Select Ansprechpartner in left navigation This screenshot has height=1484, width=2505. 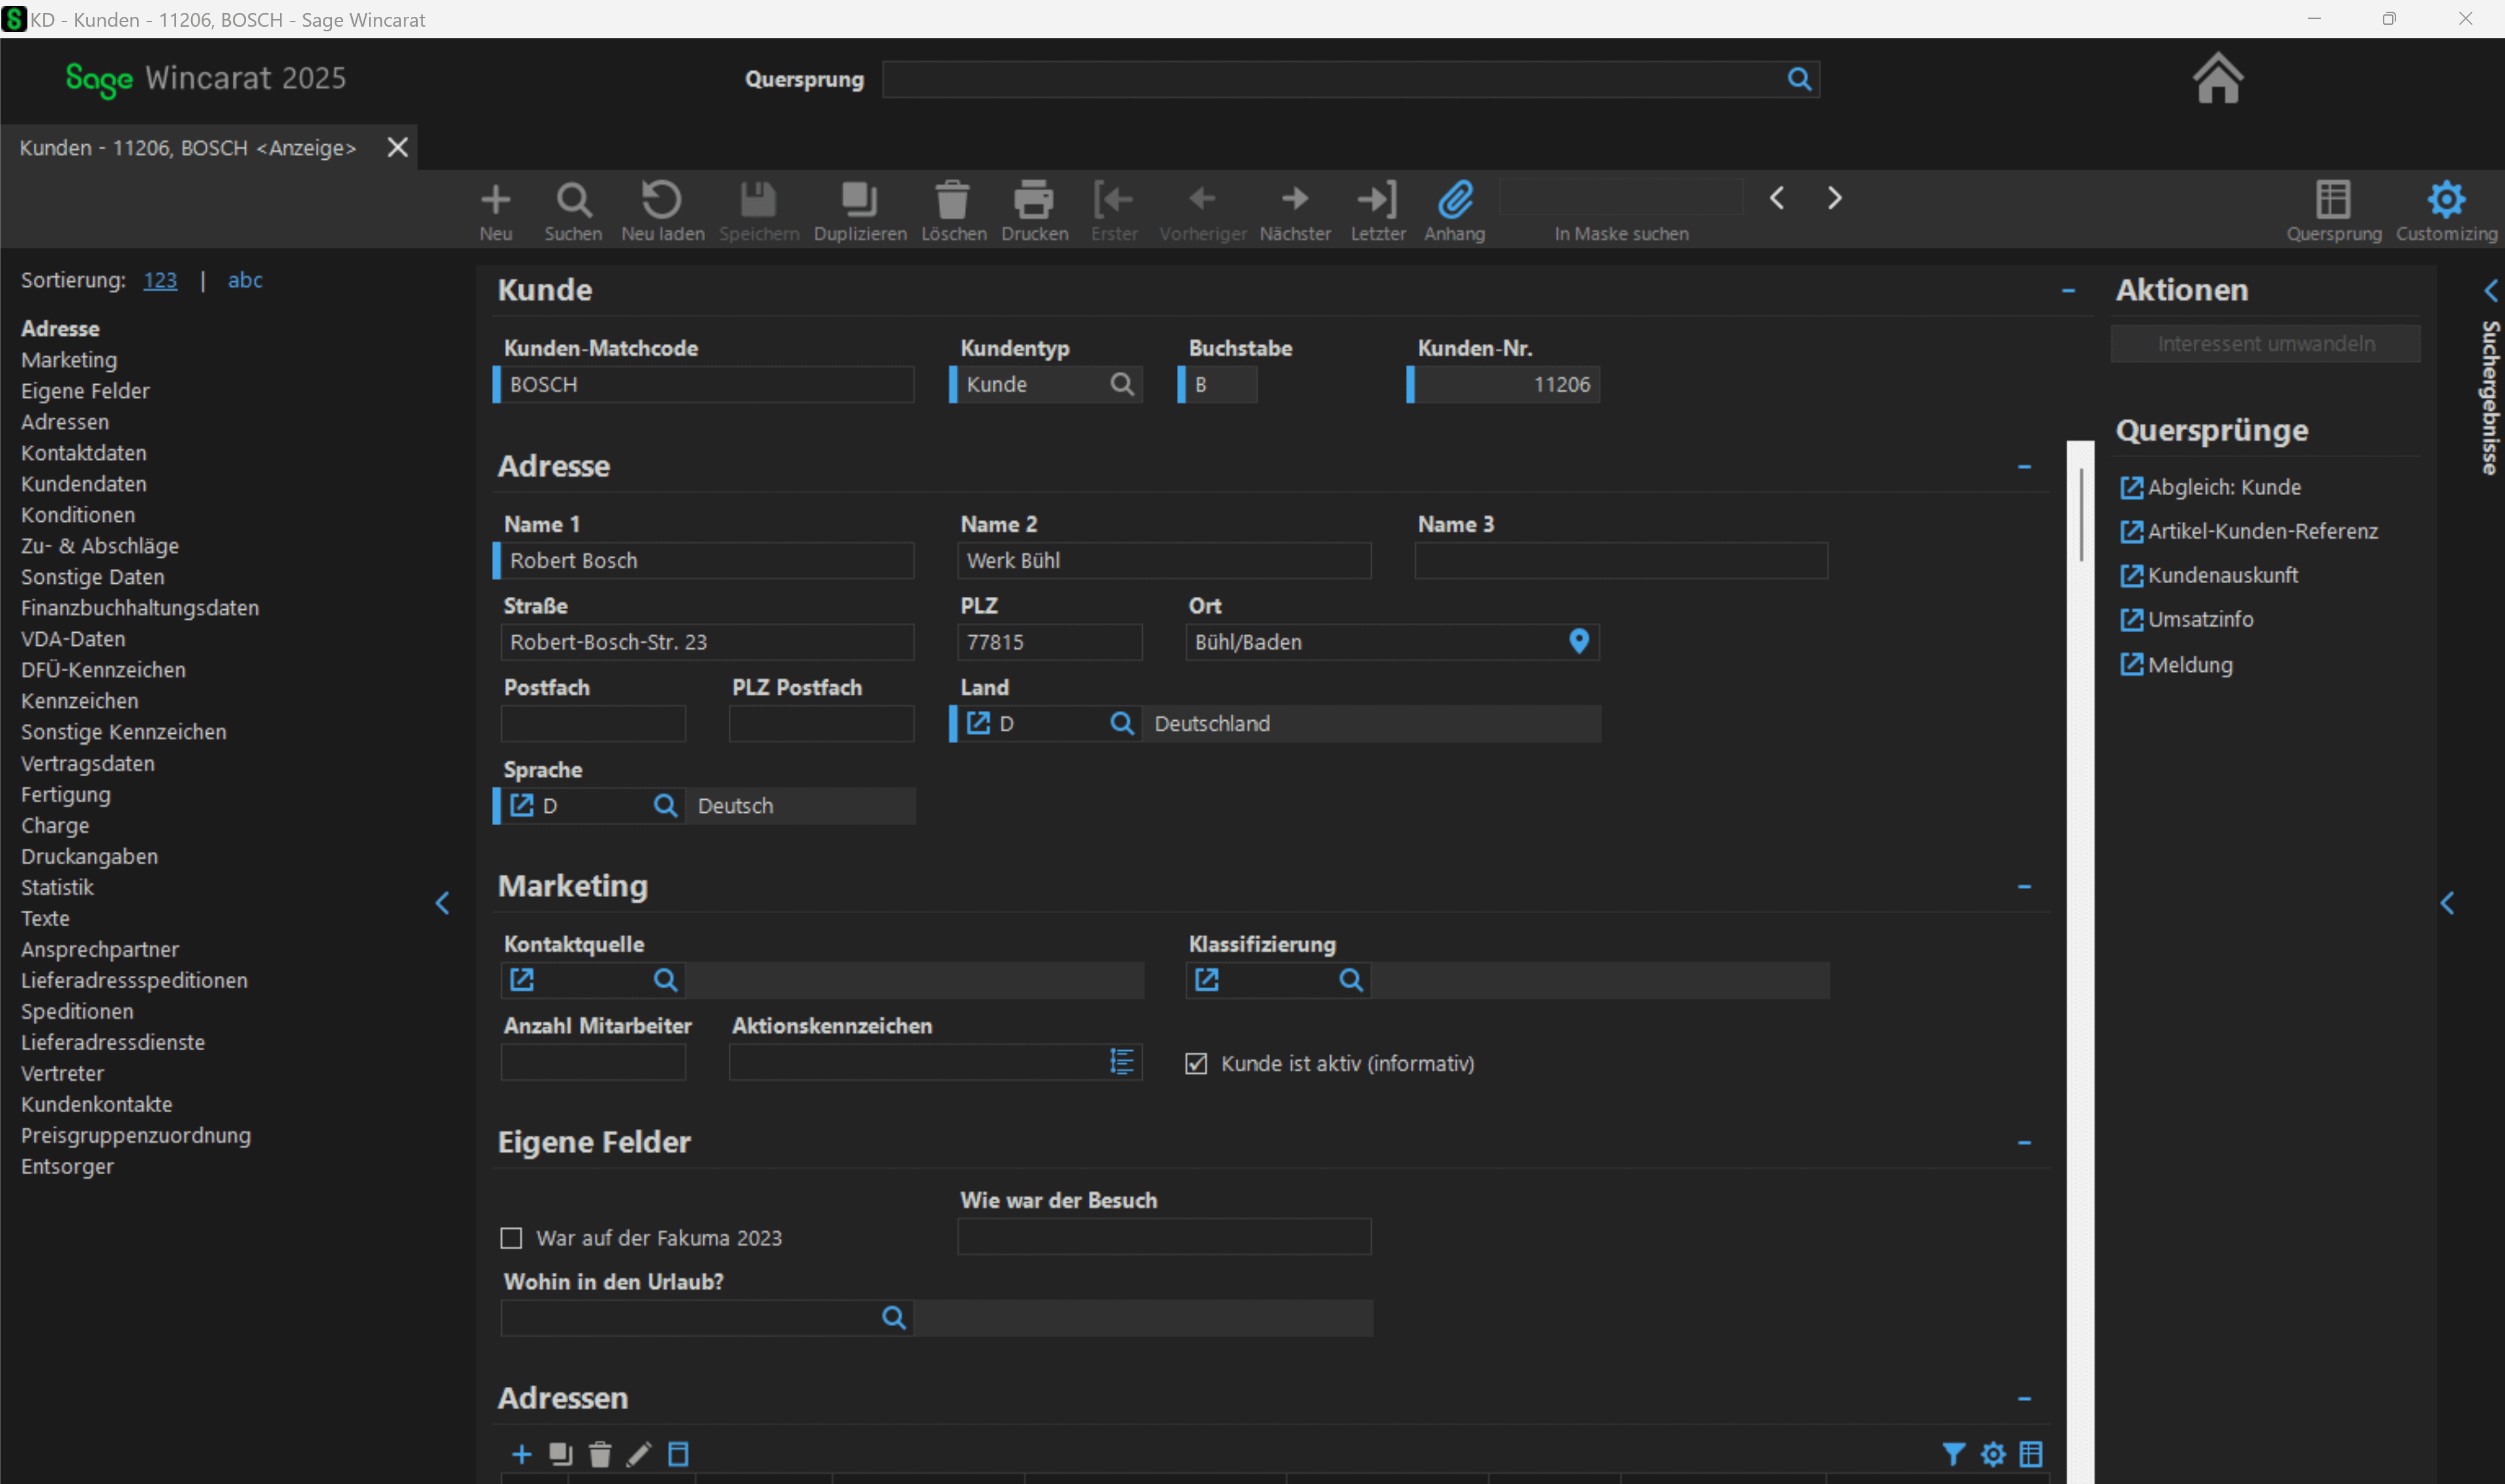point(100,949)
